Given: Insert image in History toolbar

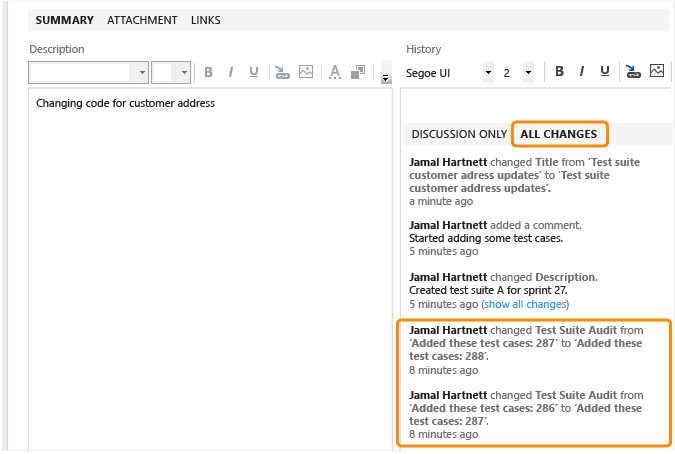Looking at the screenshot, I should click(657, 71).
